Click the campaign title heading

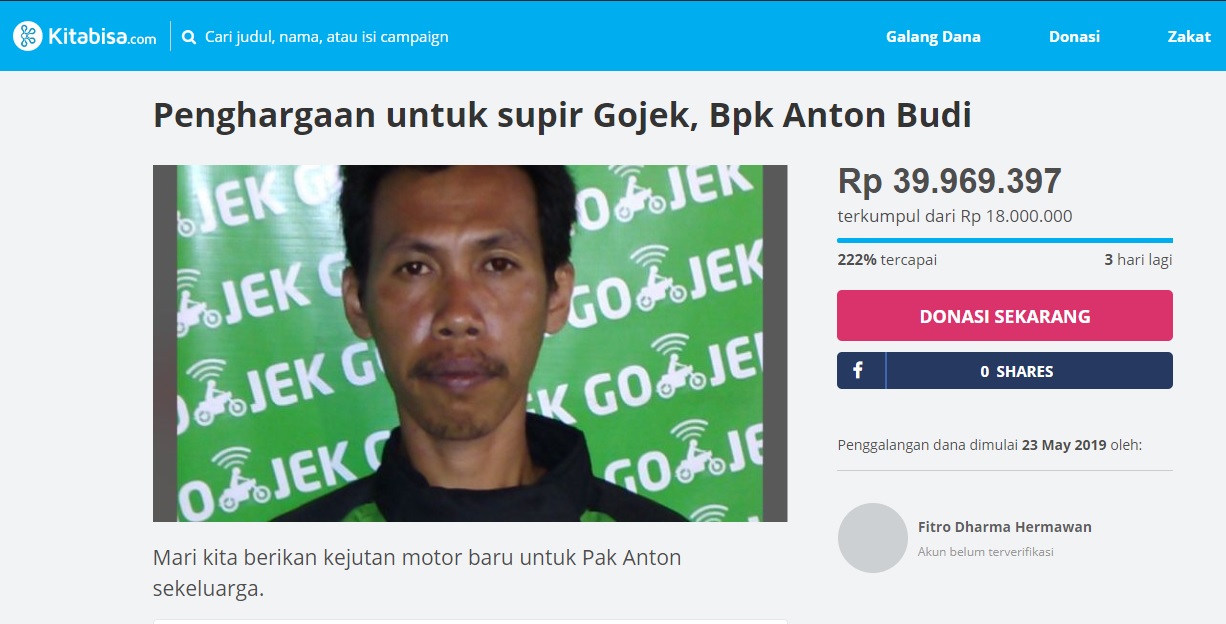coord(562,116)
